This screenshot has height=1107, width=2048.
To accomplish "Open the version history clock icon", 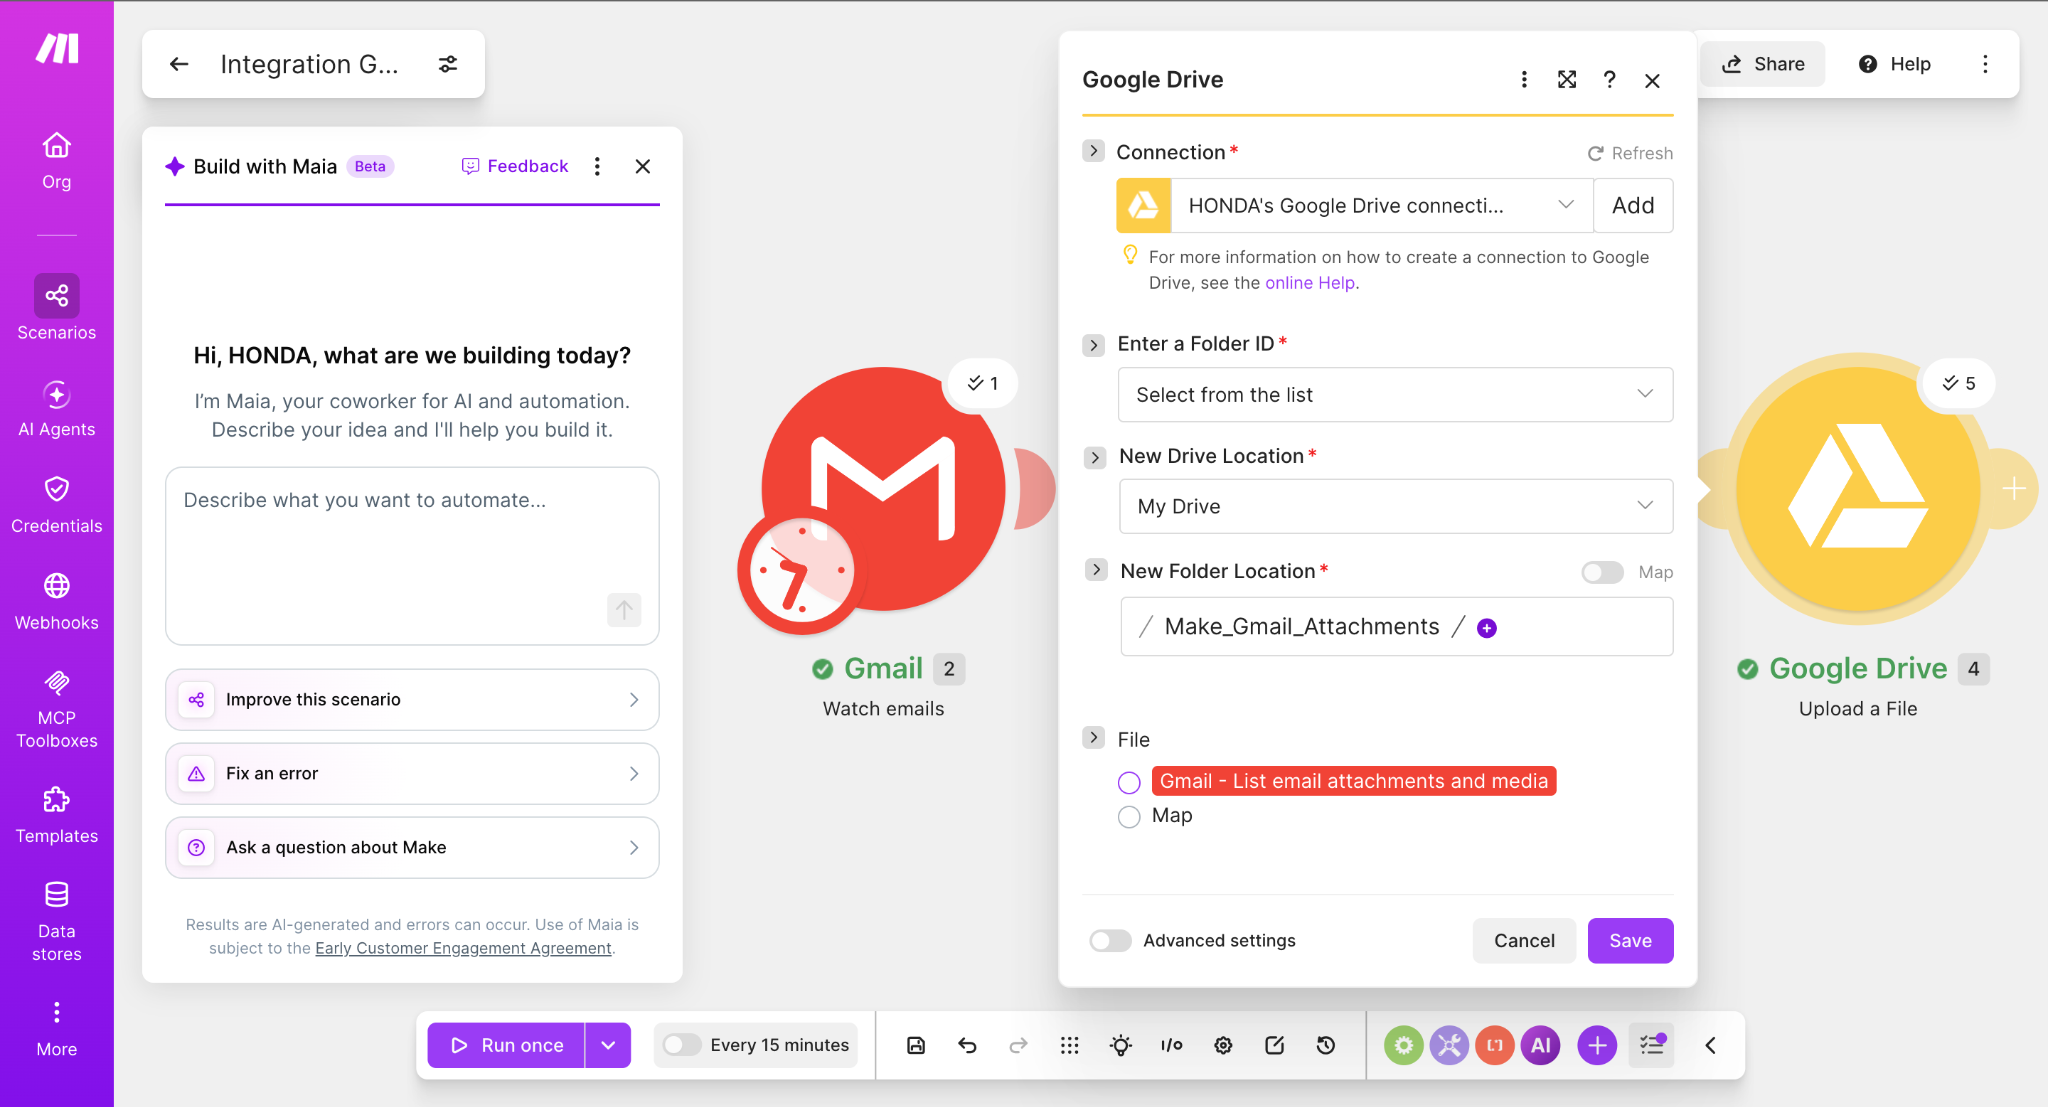I will pyautogui.click(x=1326, y=1045).
